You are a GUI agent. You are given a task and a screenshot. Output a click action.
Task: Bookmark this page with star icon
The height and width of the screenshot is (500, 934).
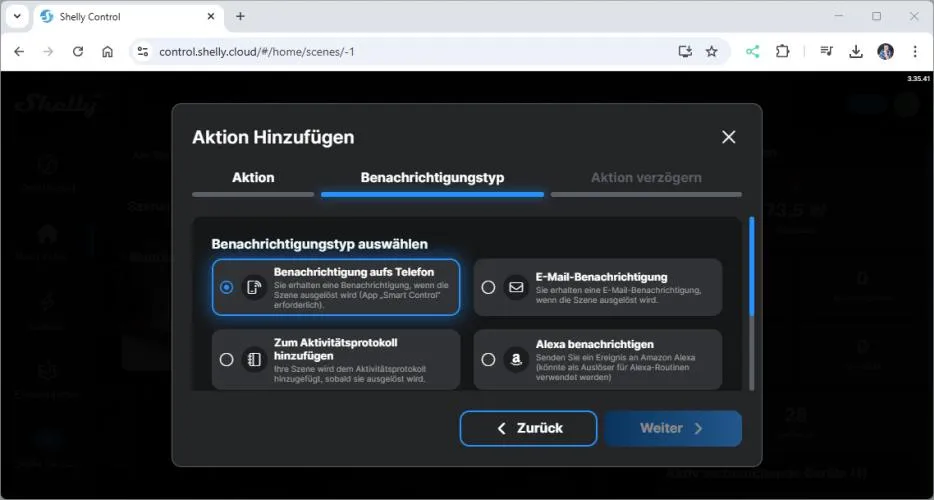coord(711,51)
